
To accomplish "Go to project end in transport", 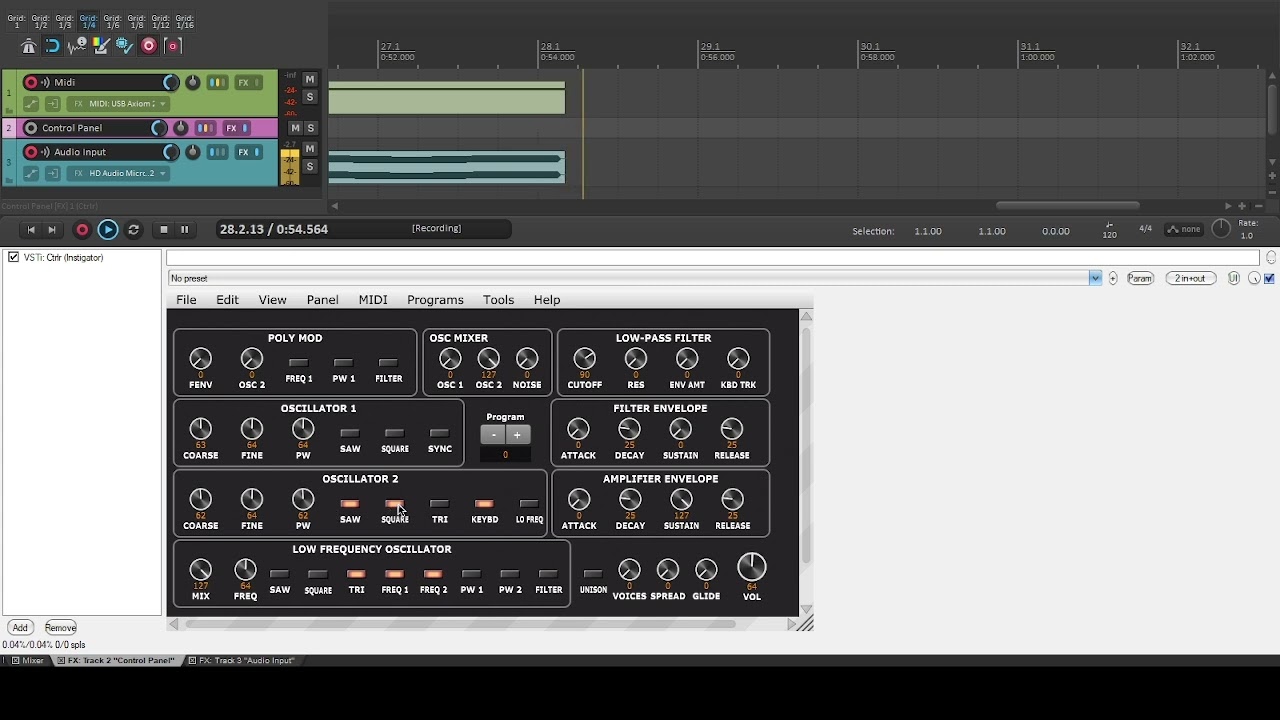I will 52,230.
